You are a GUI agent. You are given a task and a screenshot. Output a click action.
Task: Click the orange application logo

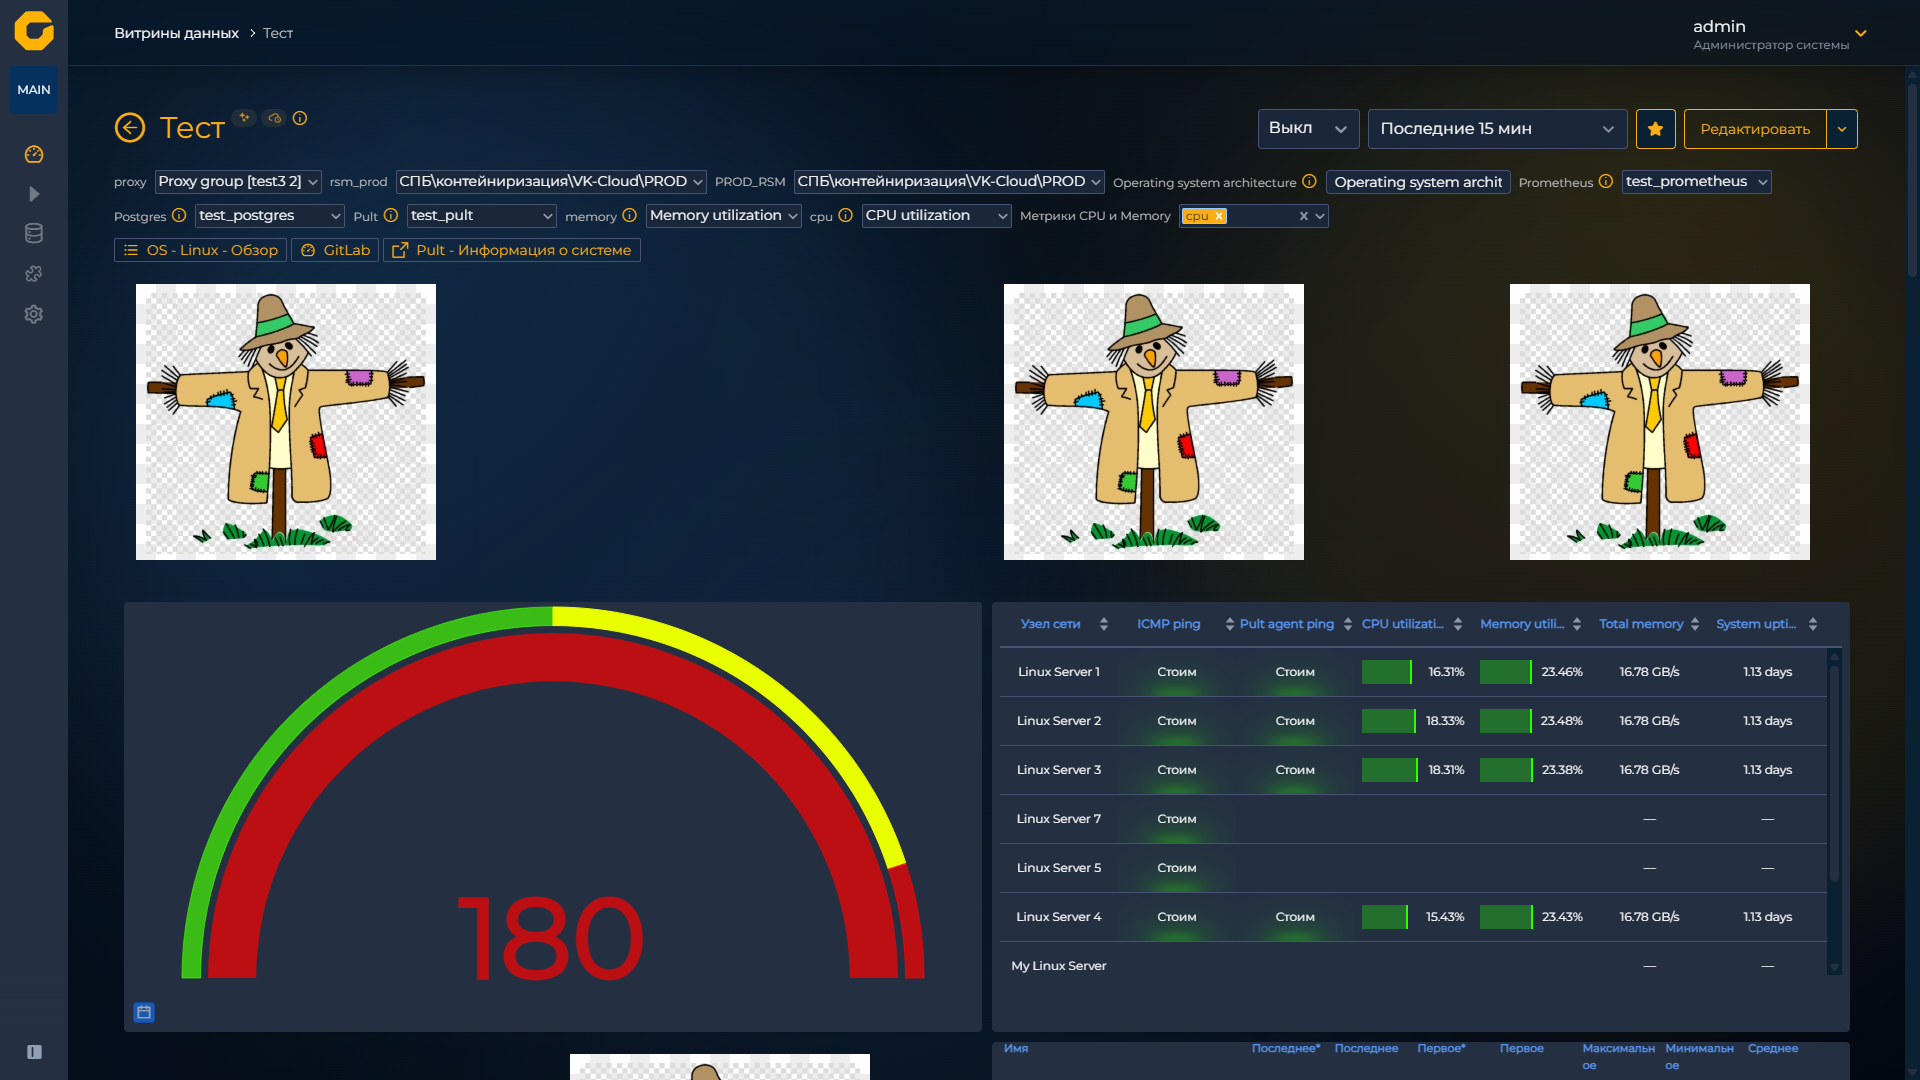coord(34,31)
